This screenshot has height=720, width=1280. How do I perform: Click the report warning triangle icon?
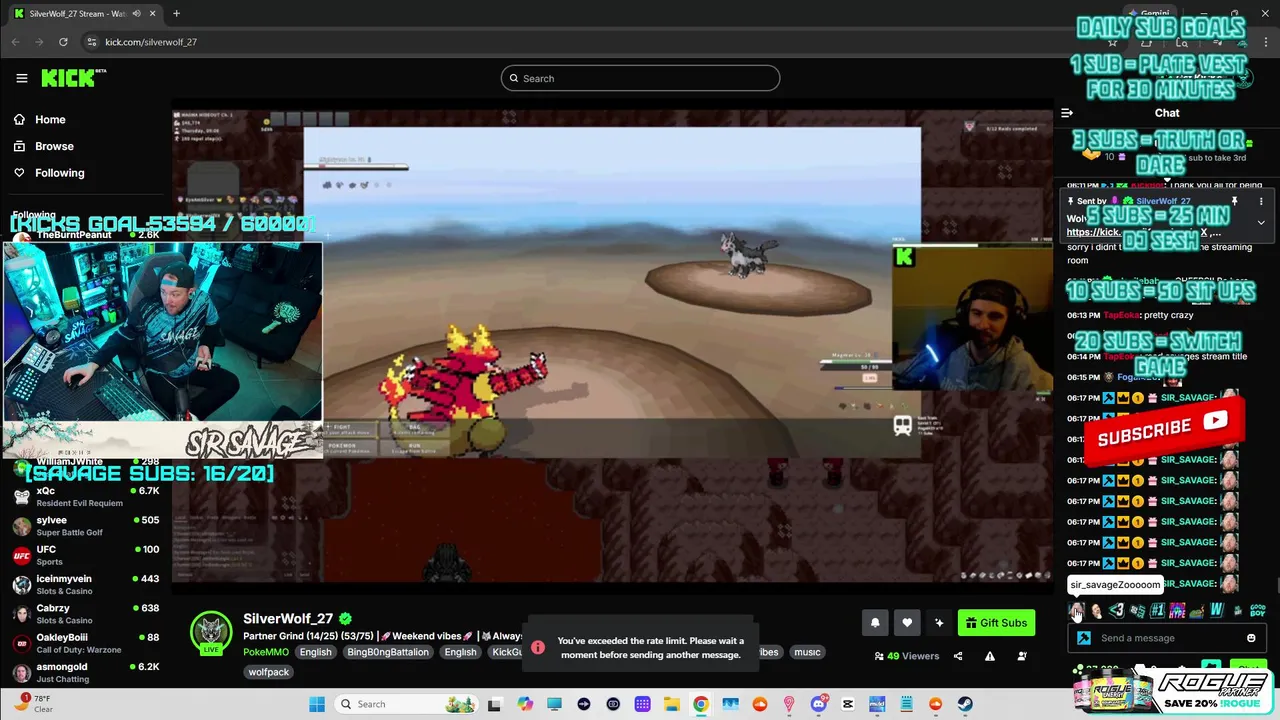[x=990, y=656]
